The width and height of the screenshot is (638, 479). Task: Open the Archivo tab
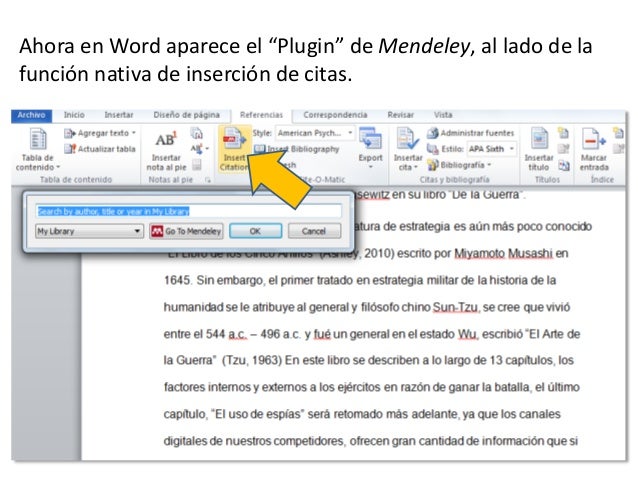tap(31, 115)
